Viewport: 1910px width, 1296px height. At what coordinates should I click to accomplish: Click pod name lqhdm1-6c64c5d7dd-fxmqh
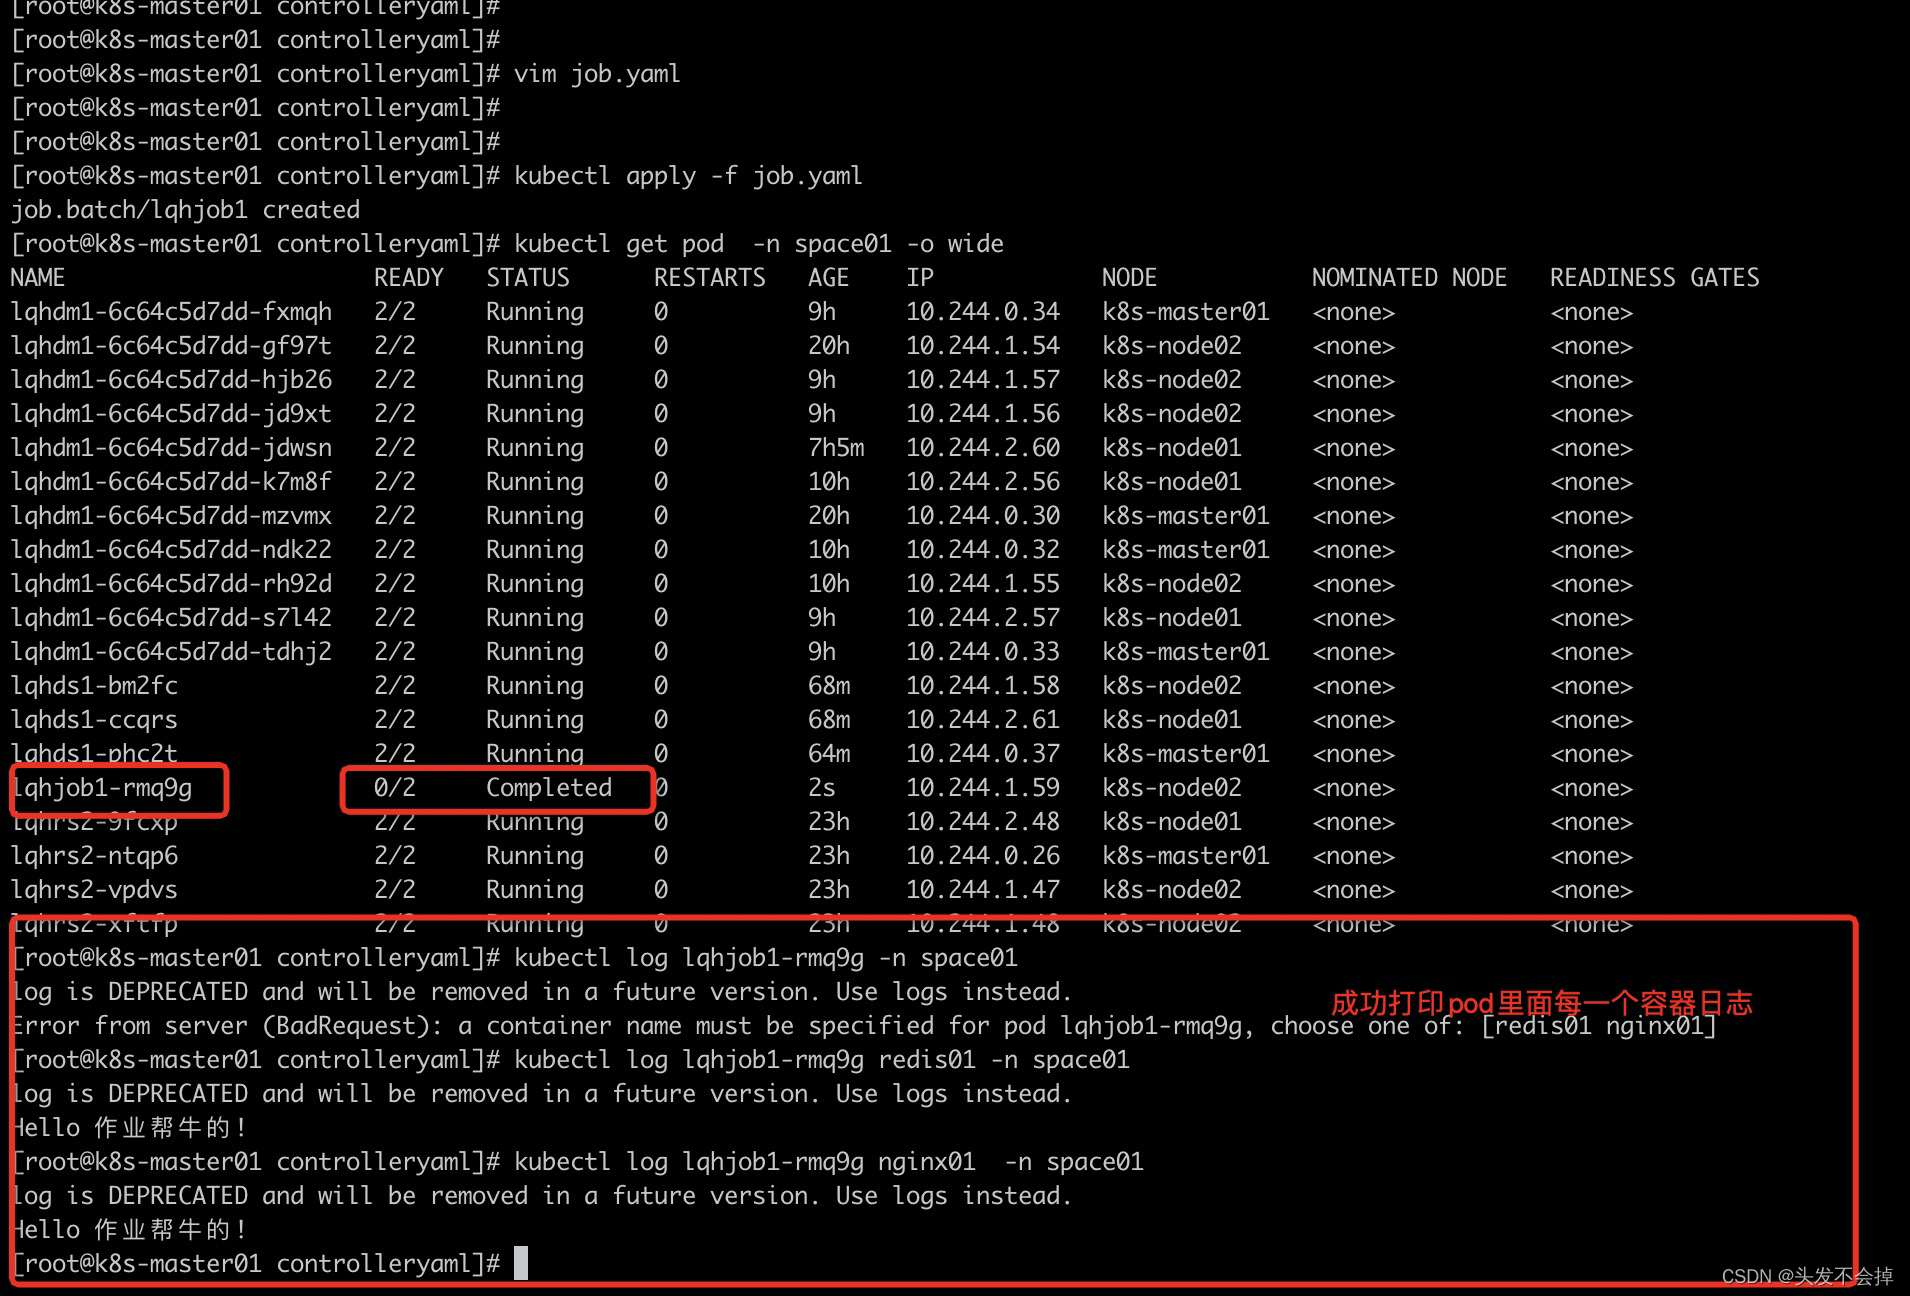coord(171,312)
